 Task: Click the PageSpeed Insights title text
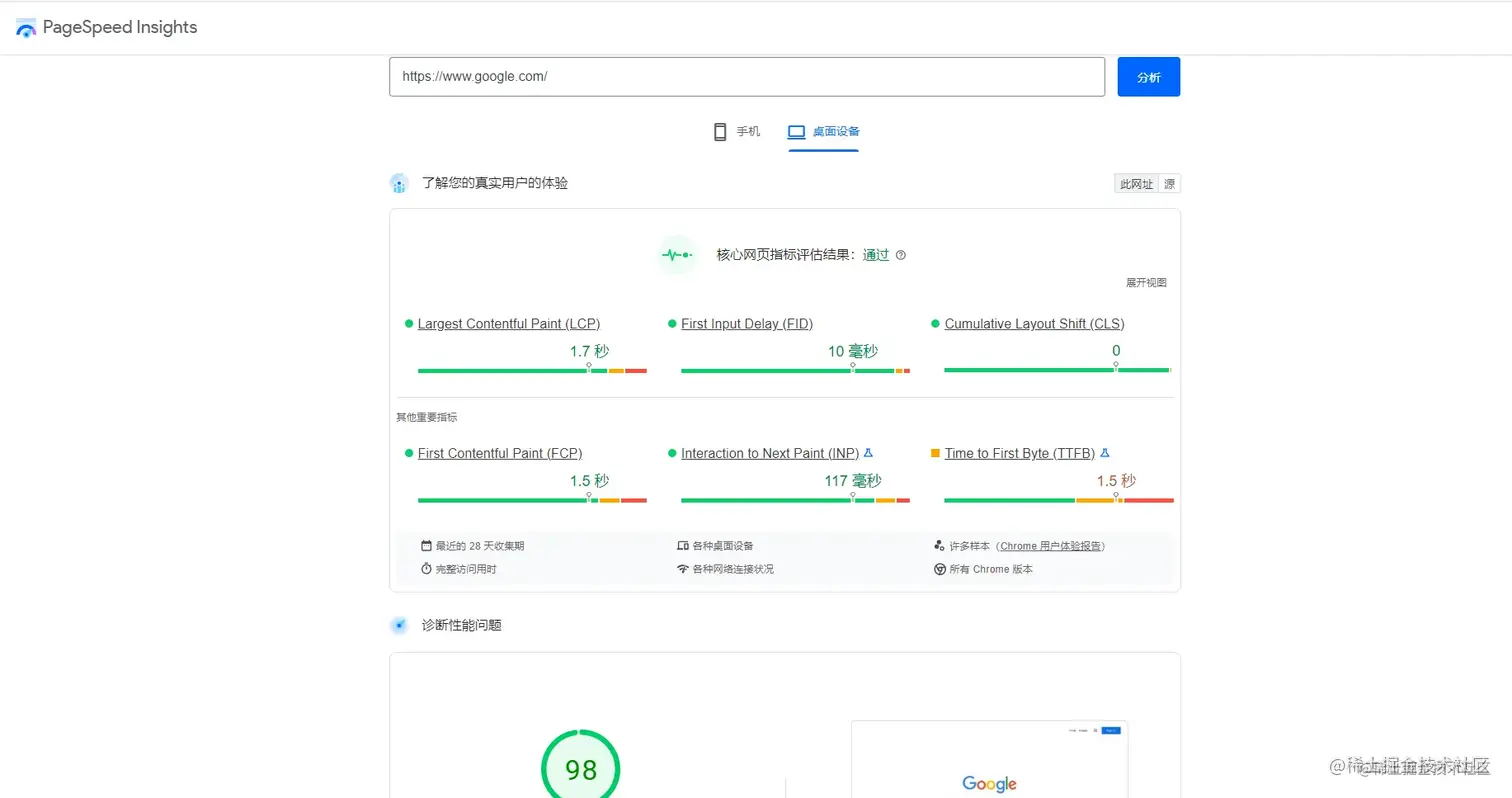(x=120, y=27)
